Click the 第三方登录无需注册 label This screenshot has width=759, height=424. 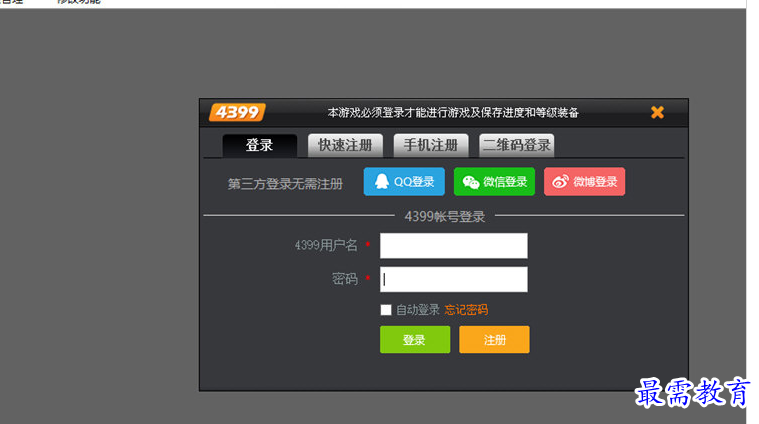point(285,184)
